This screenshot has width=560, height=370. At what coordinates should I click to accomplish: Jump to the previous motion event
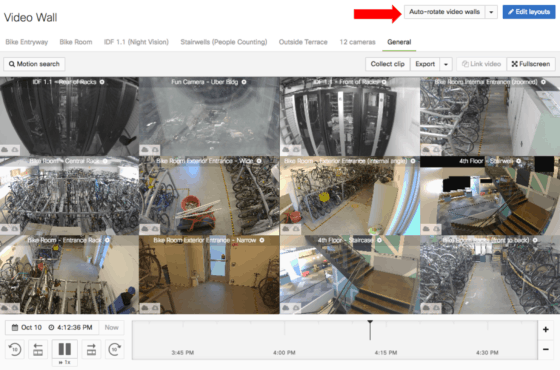[x=38, y=349]
